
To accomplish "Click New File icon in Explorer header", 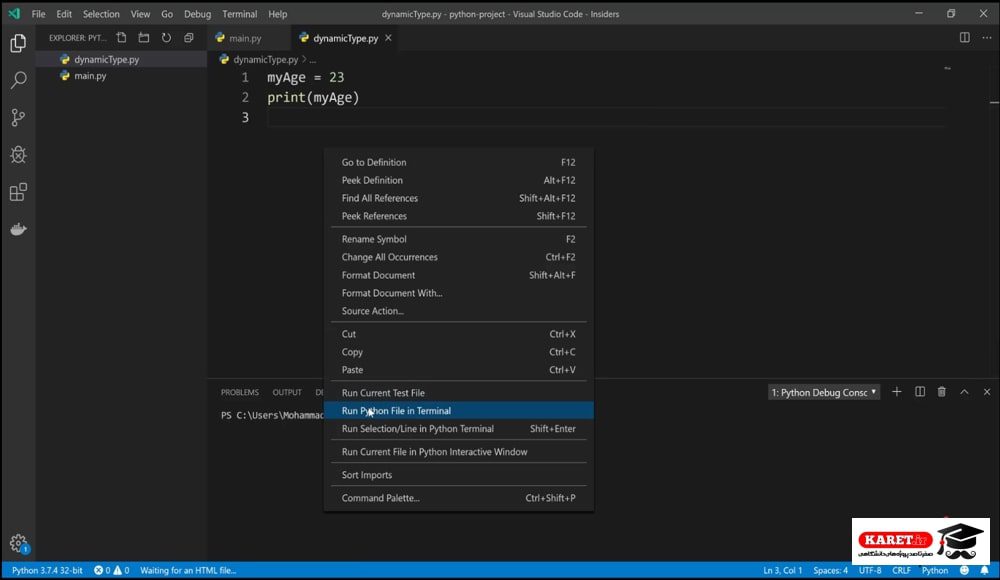I will pyautogui.click(x=121, y=38).
